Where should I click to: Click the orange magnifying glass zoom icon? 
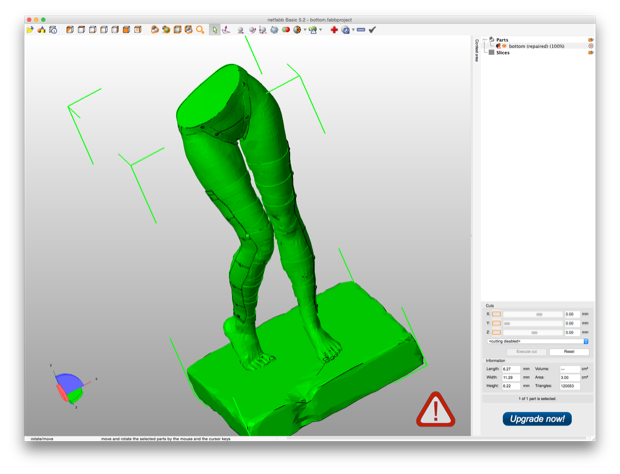200,30
